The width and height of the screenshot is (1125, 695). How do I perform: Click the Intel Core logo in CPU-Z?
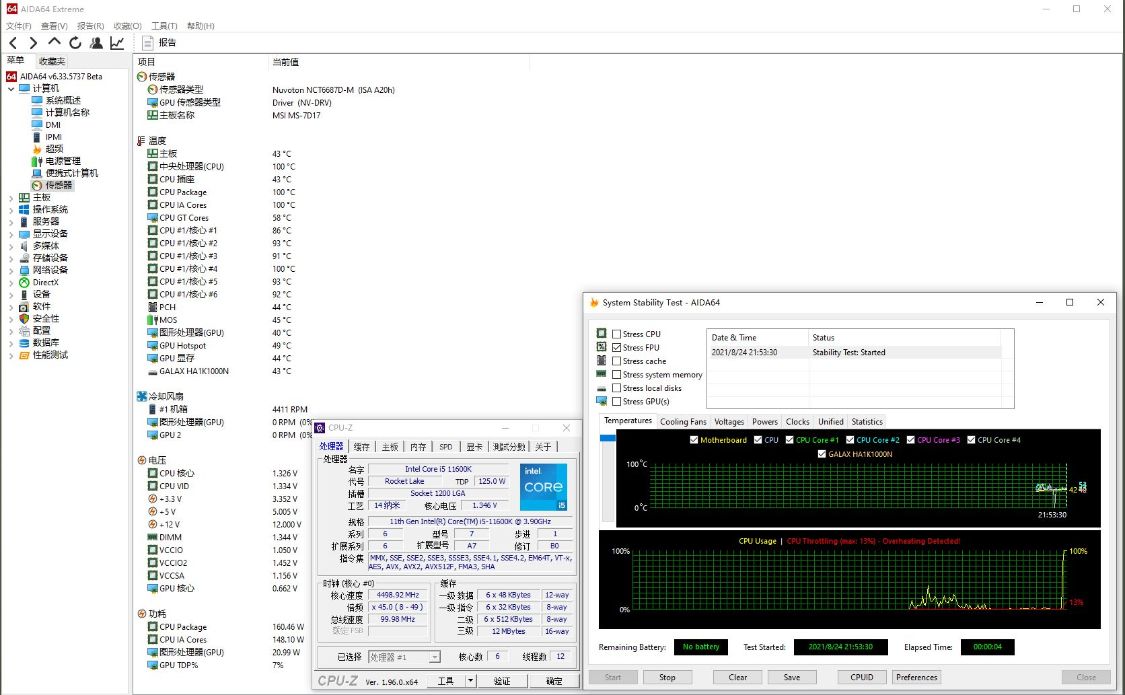(x=543, y=487)
